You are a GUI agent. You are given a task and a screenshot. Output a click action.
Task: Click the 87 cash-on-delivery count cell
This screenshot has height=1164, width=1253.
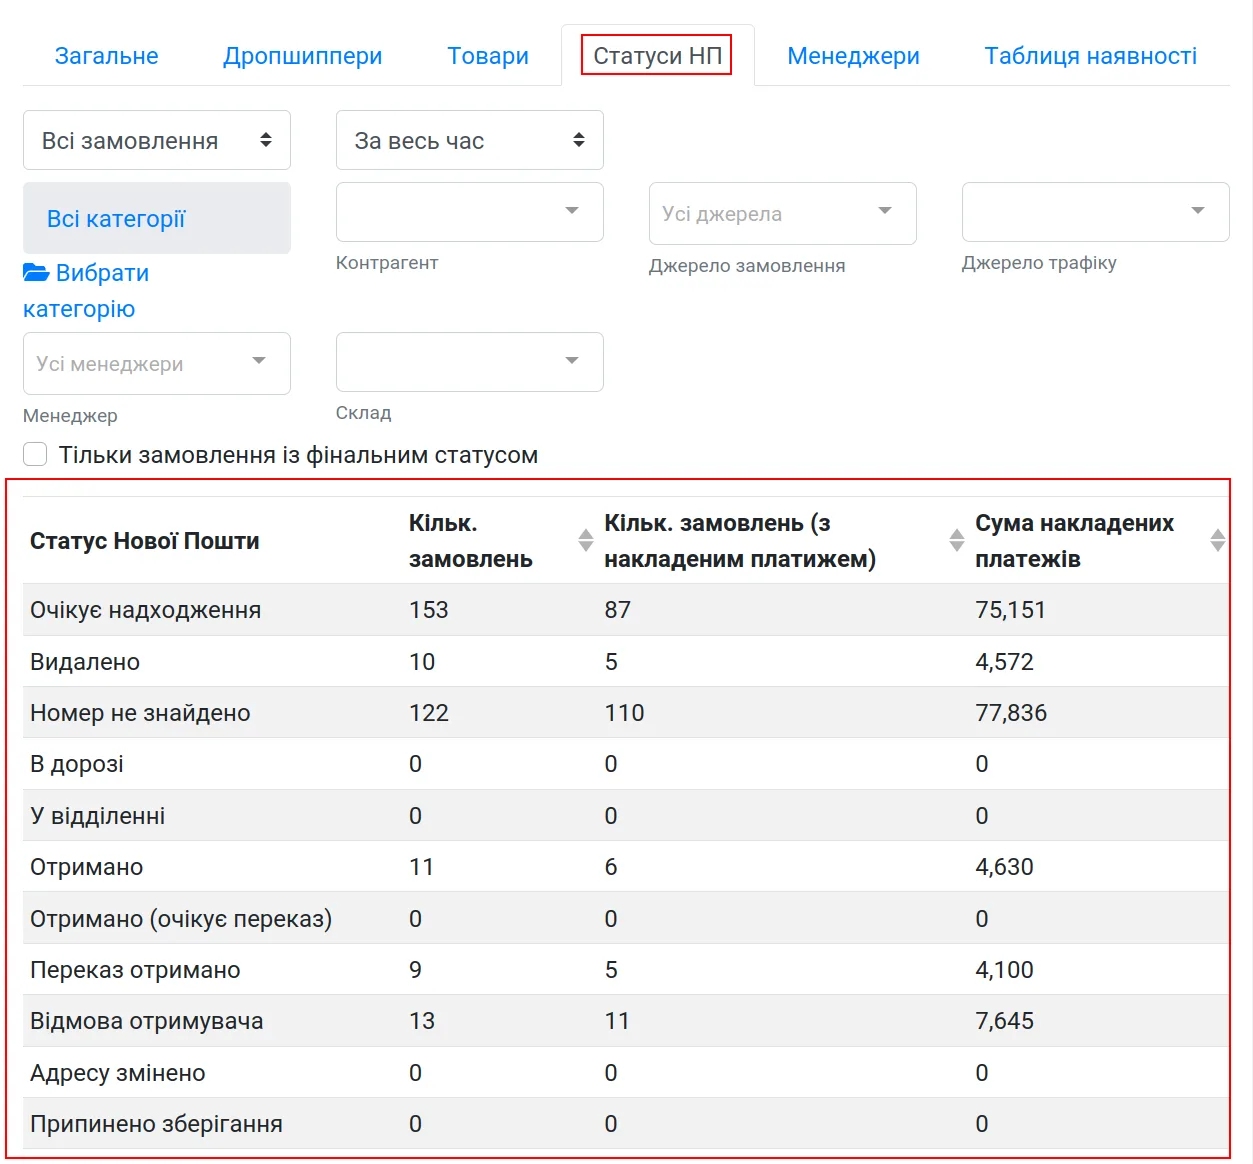point(617,610)
